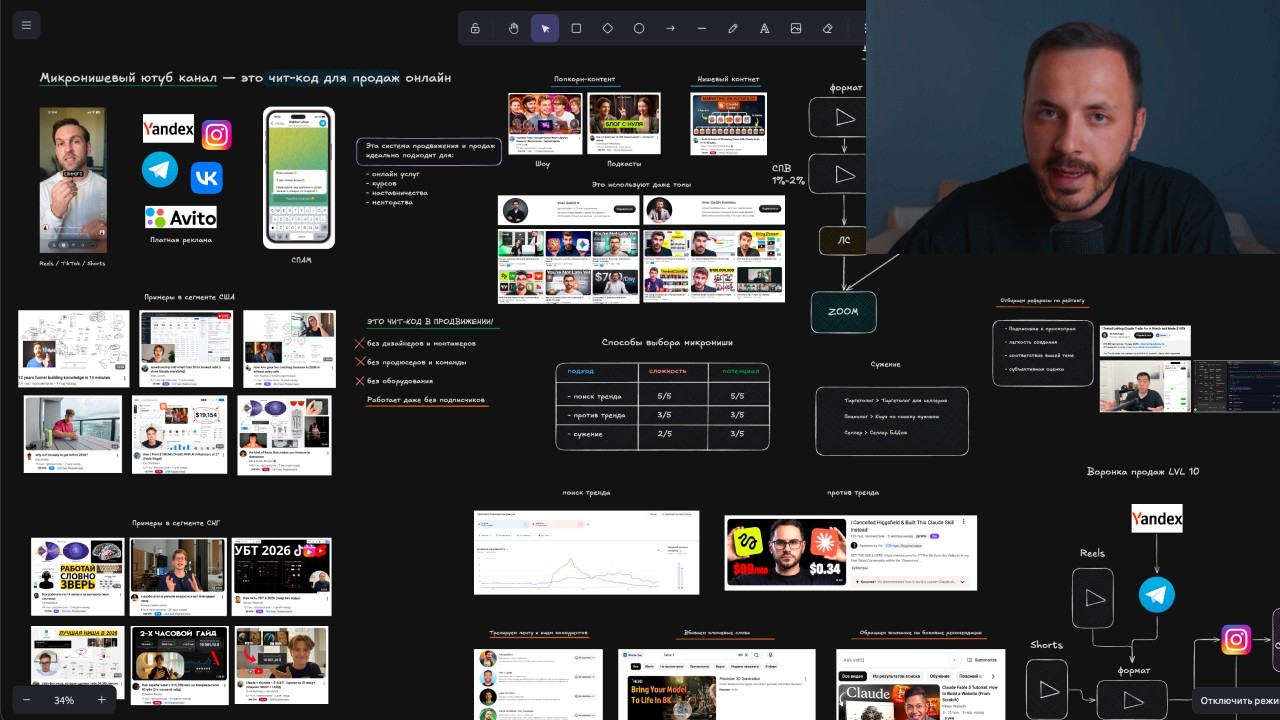
Task: Select the Selection arrow tool
Action: click(x=545, y=28)
